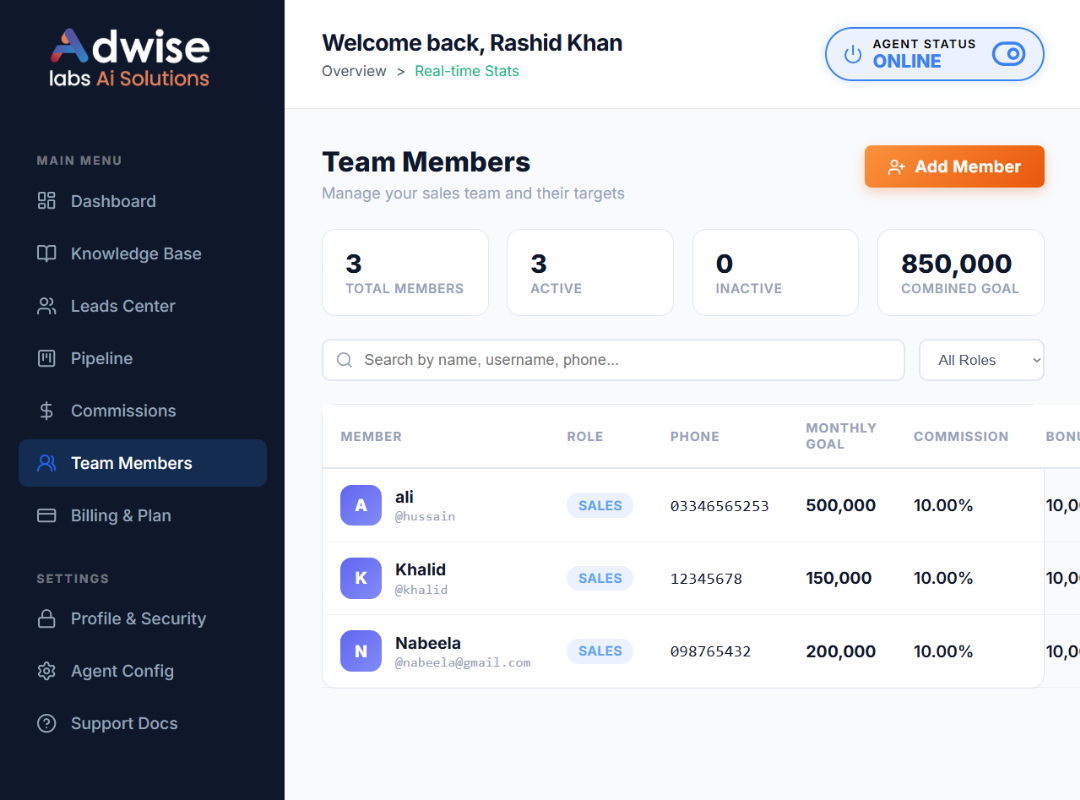This screenshot has width=1080, height=800.
Task: Click phone number 12345678
Action: 706,579
